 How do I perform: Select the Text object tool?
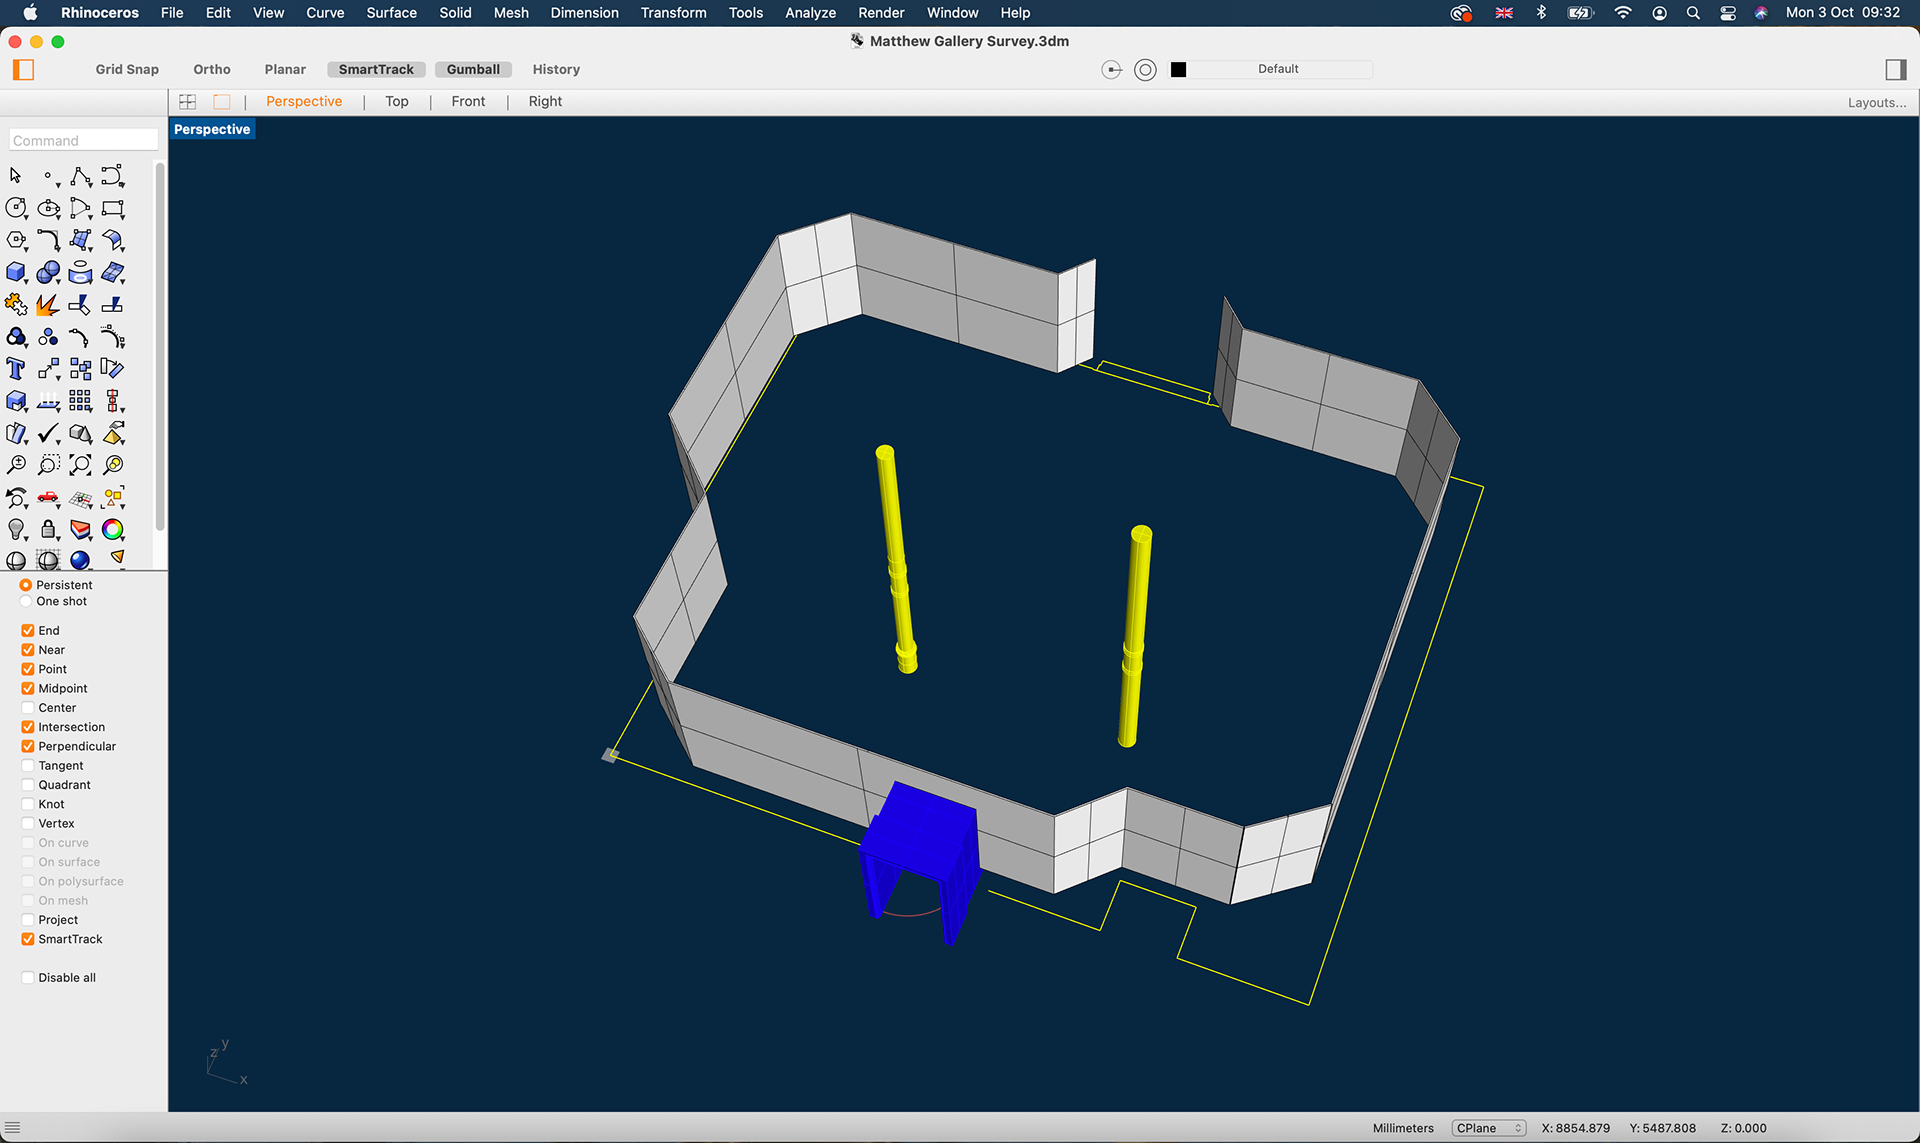16,369
